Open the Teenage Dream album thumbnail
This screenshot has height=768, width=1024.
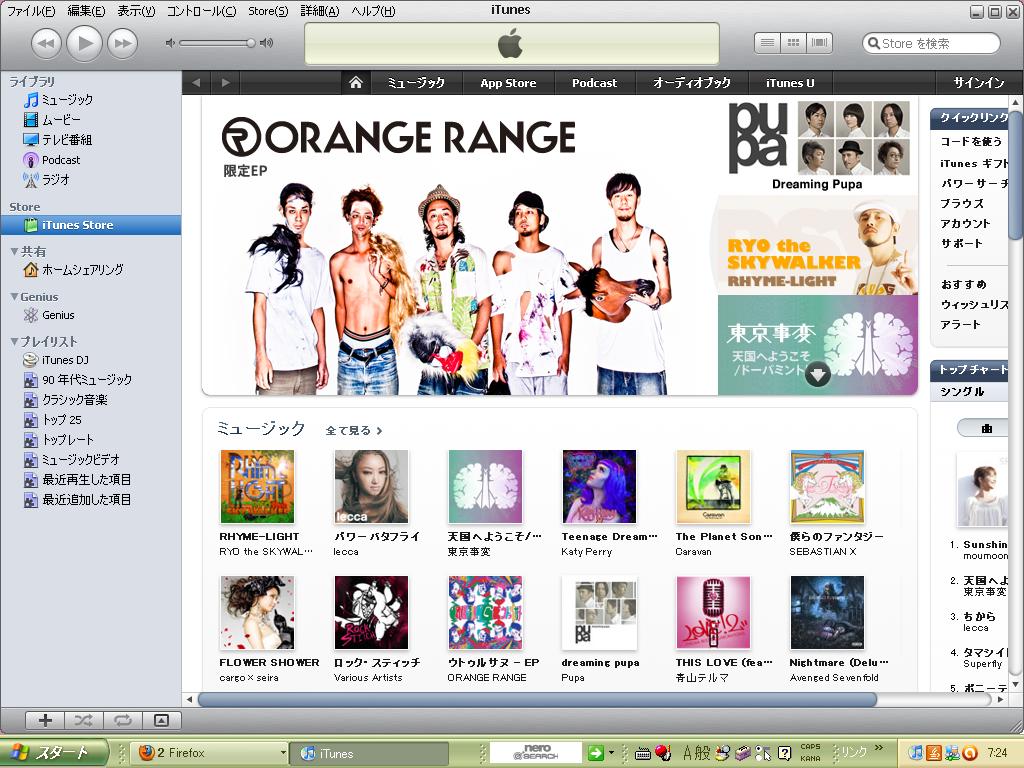pos(599,487)
